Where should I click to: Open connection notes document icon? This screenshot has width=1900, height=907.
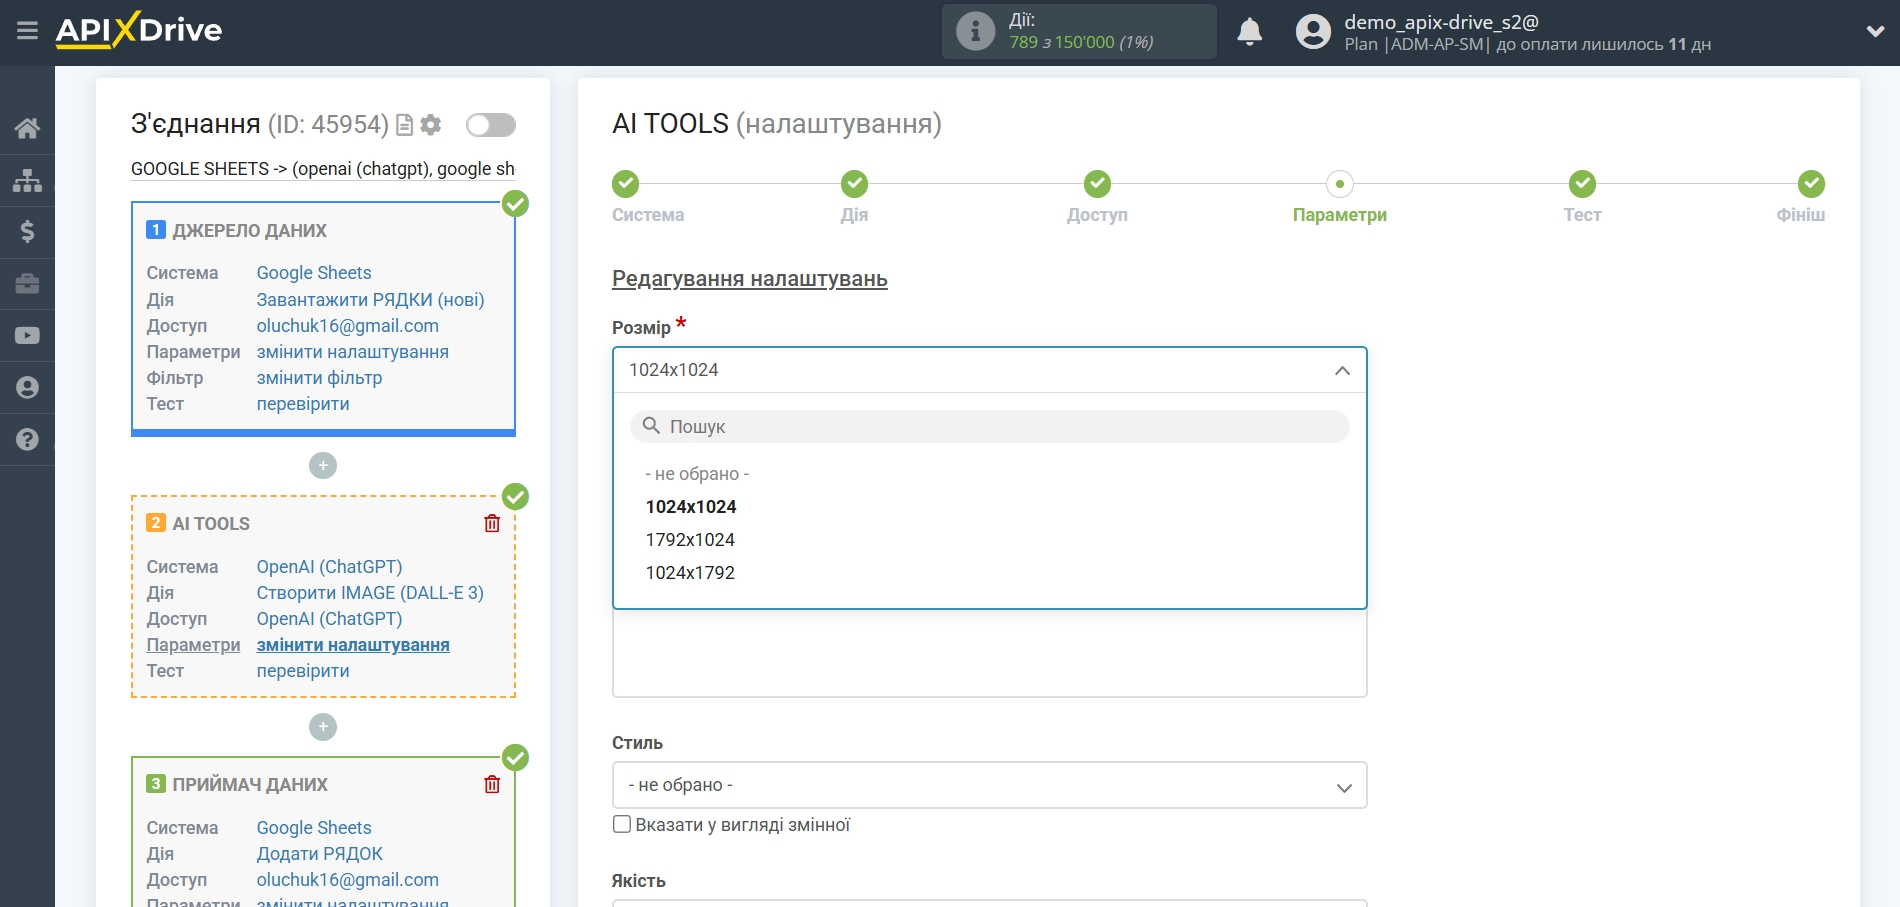click(405, 125)
